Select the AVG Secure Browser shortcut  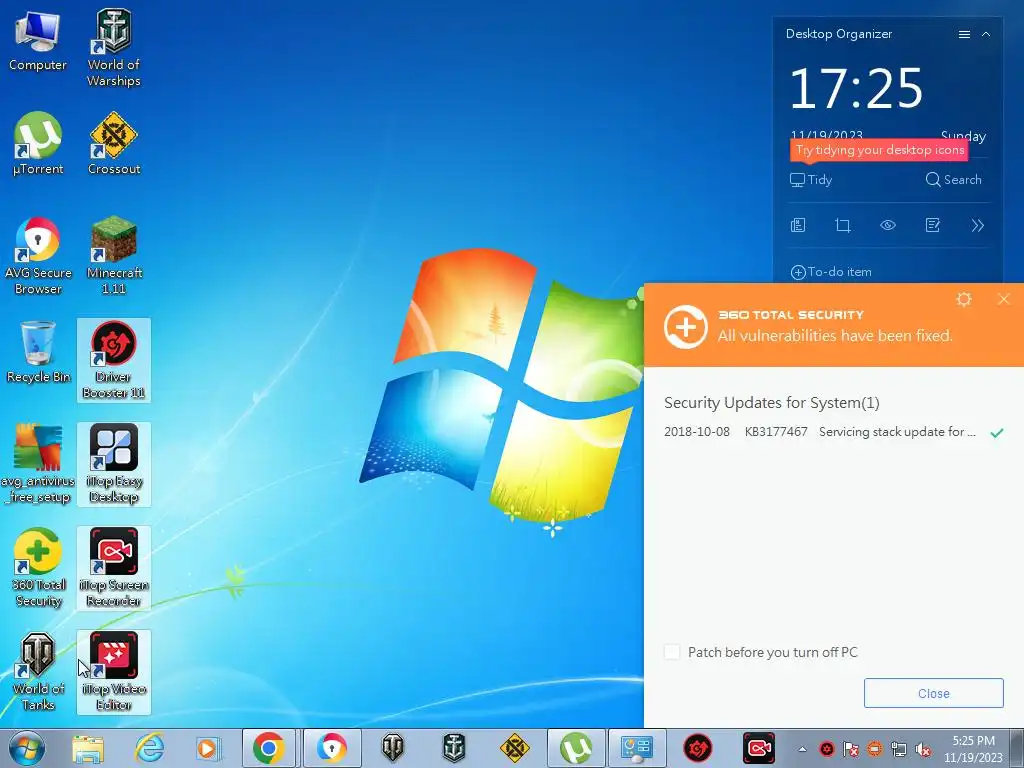[x=38, y=256]
